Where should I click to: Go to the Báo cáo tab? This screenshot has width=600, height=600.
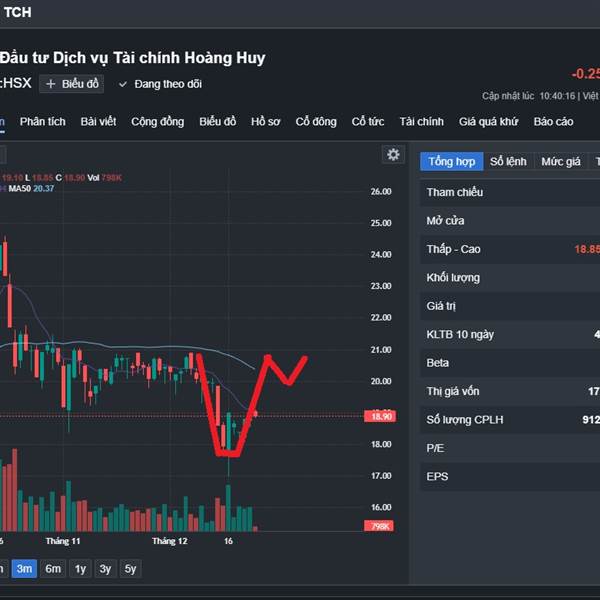553,122
